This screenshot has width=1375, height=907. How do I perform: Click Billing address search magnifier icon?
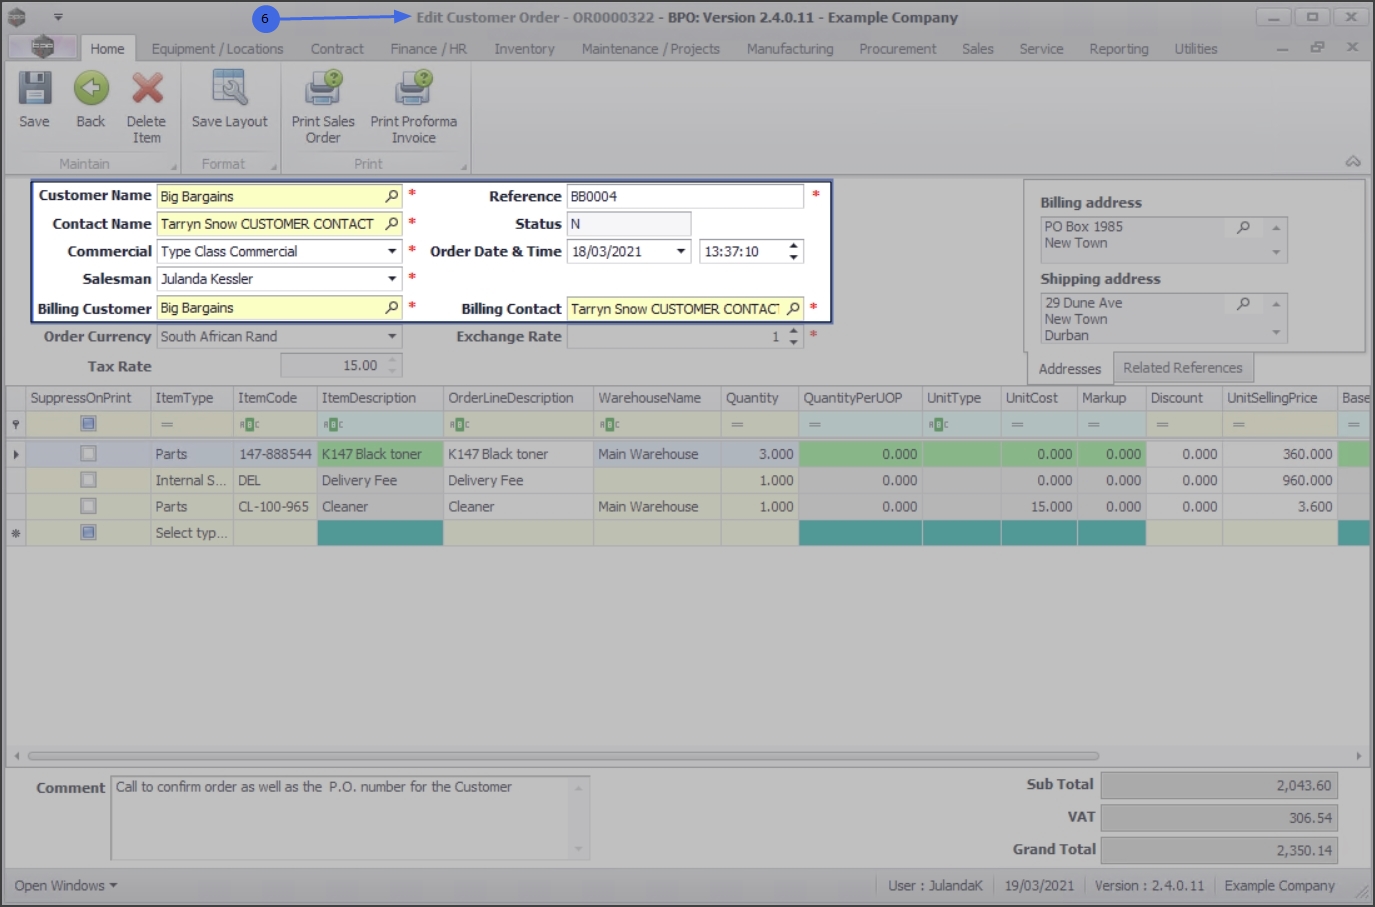tap(1243, 227)
